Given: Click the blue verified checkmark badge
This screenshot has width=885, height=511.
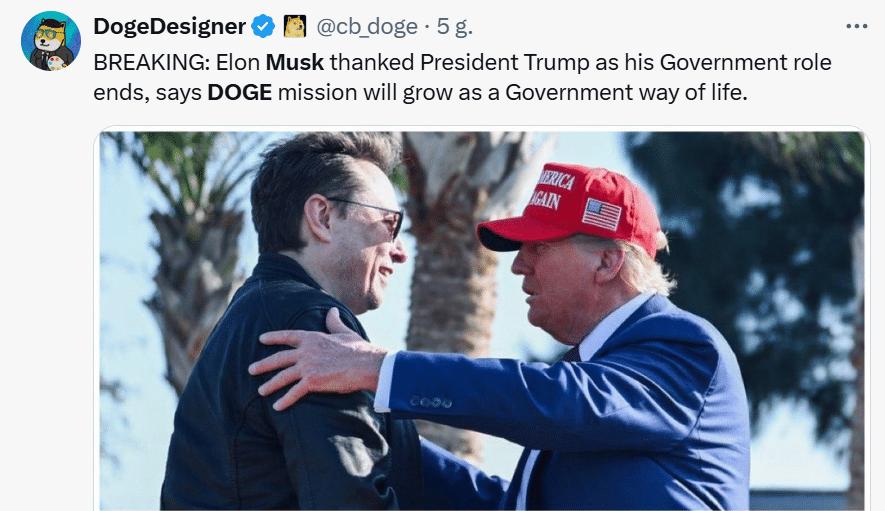Looking at the screenshot, I should point(263,27).
